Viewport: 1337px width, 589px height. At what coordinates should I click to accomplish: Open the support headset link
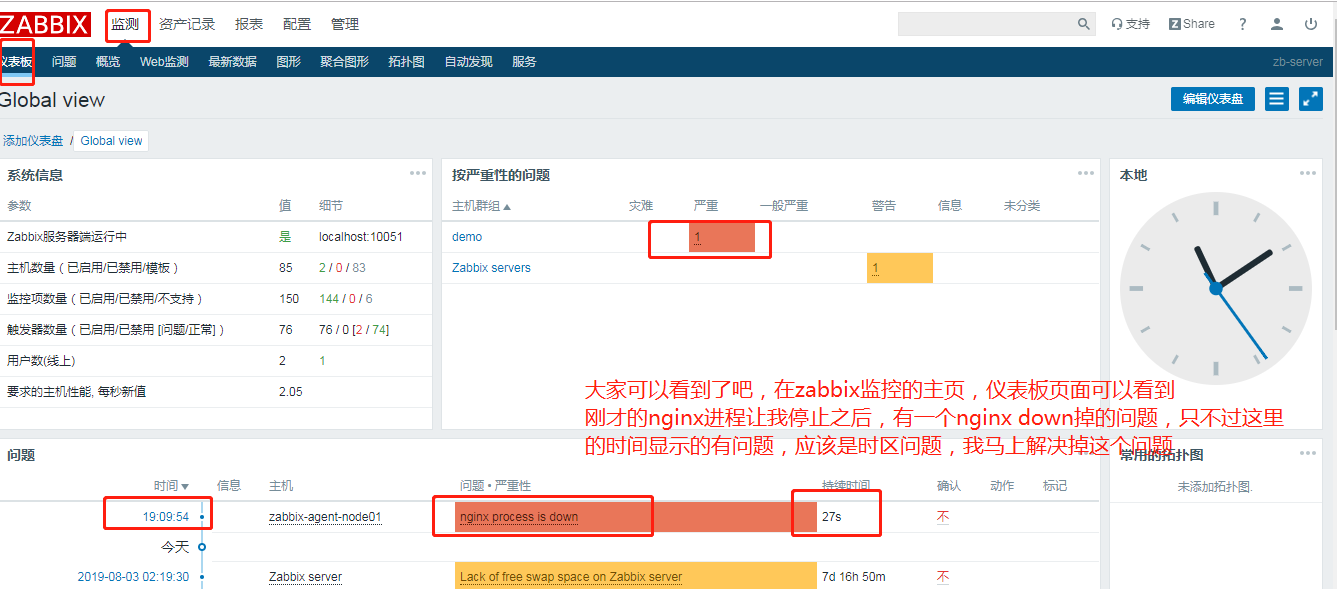(x=1131, y=24)
